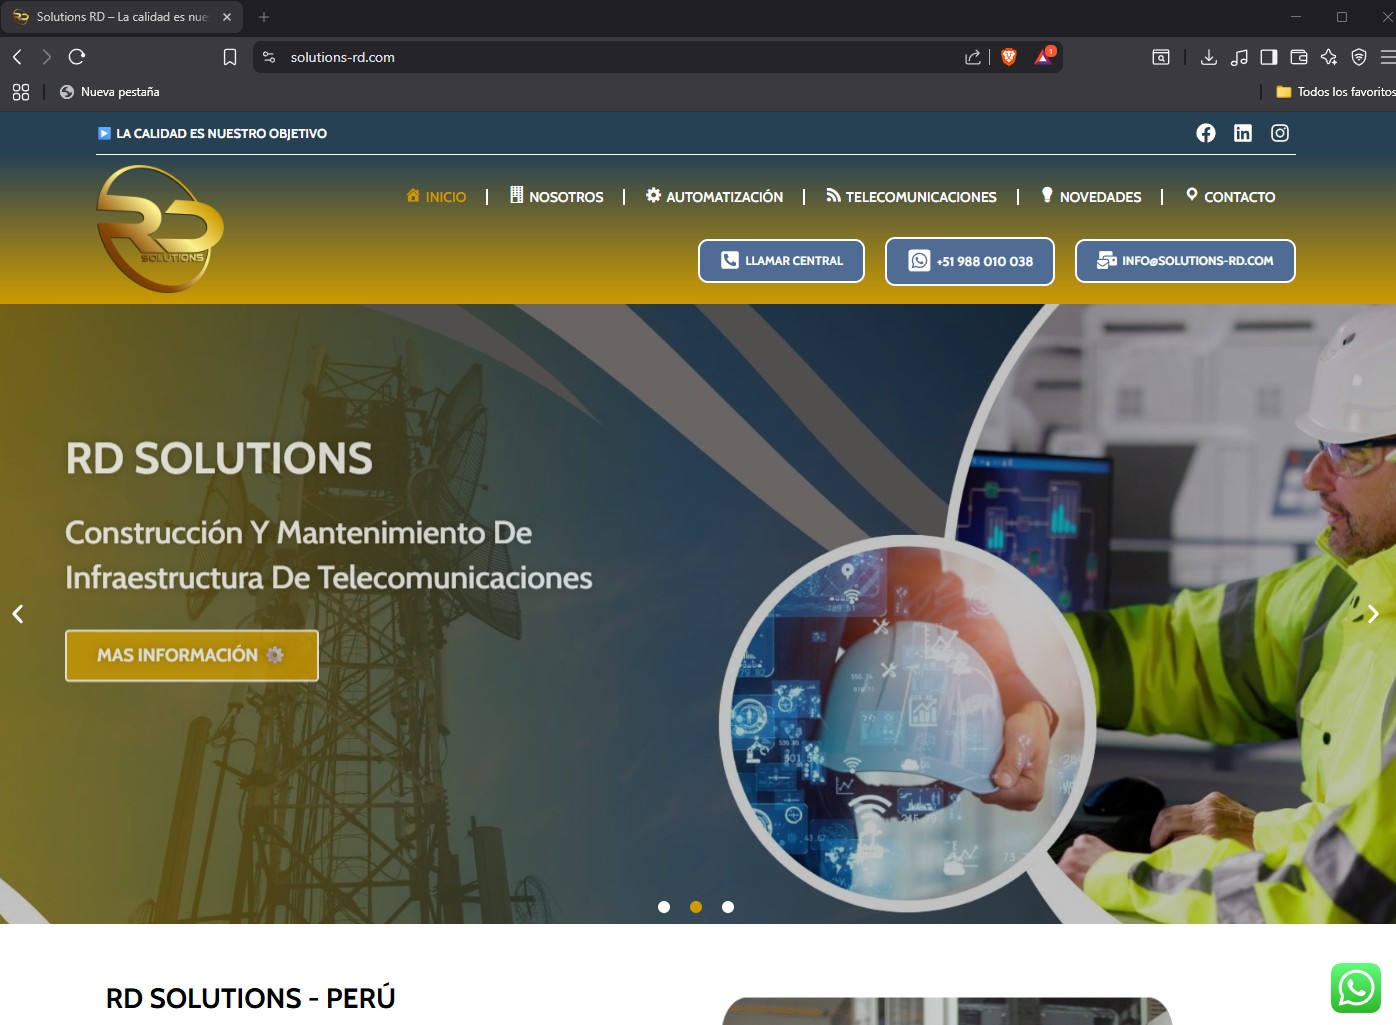The image size is (1396, 1025).
Task: Open the playlist music note icon
Action: (x=1239, y=57)
